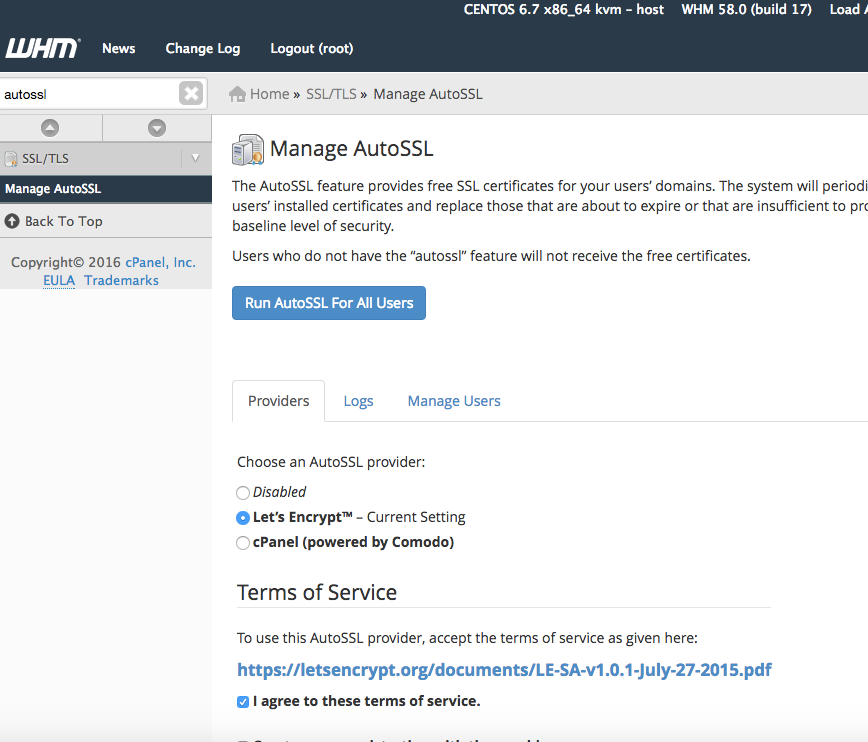
Task: Expand all sidebar menus with down arrow
Action: [x=157, y=128]
